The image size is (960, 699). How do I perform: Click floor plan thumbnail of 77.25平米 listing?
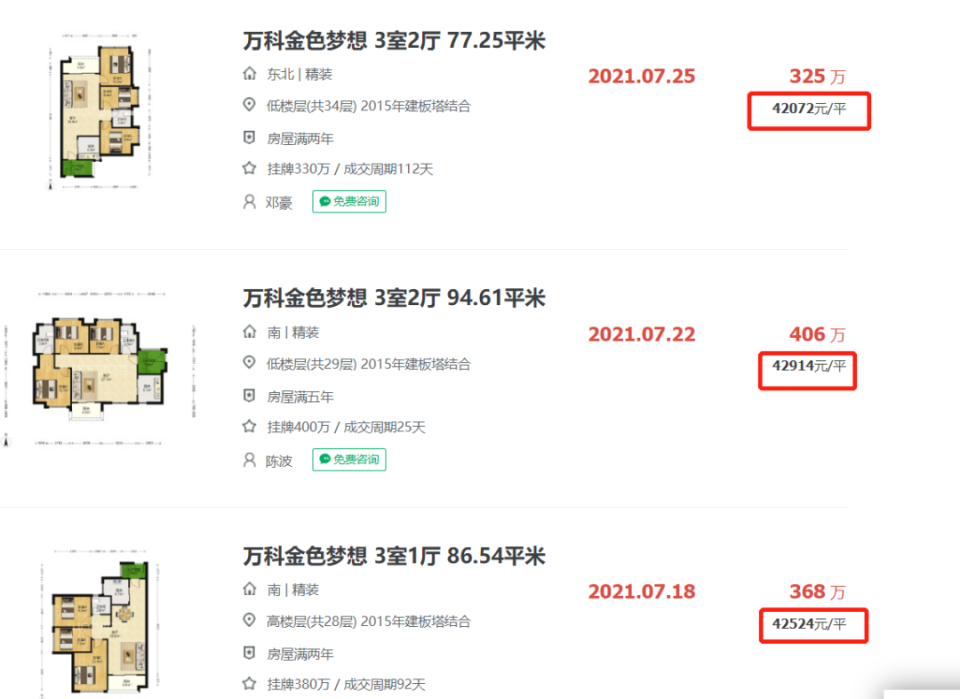click(x=100, y=111)
